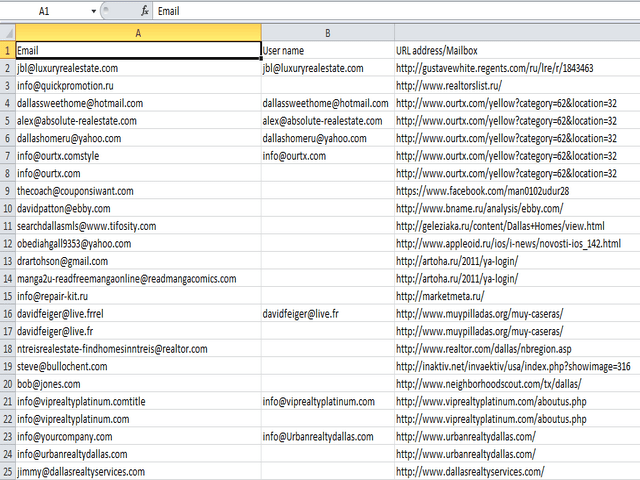Select column B header

point(327,32)
